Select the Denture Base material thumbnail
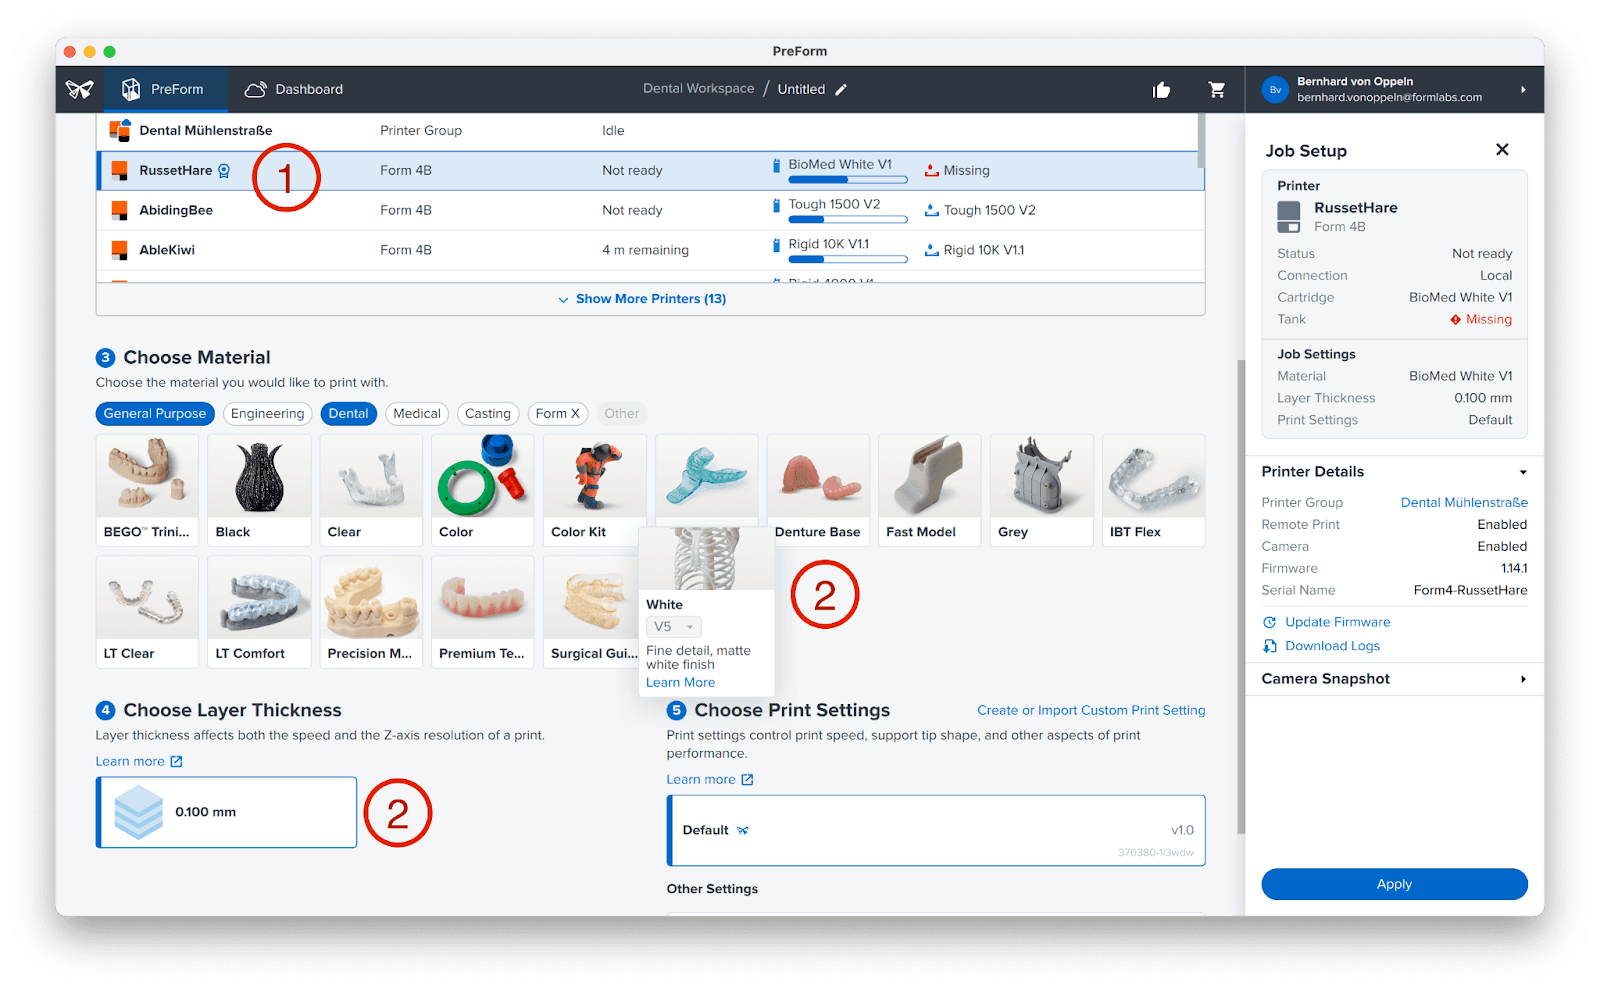 pyautogui.click(x=818, y=488)
